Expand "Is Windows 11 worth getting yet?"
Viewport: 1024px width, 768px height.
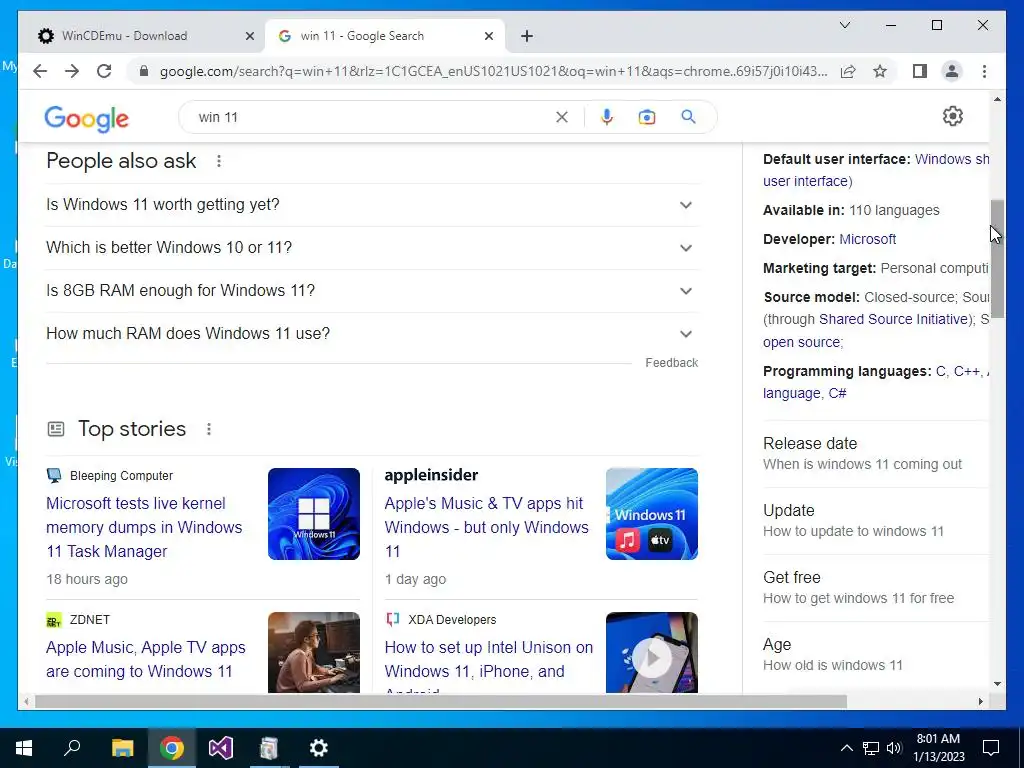tap(372, 204)
